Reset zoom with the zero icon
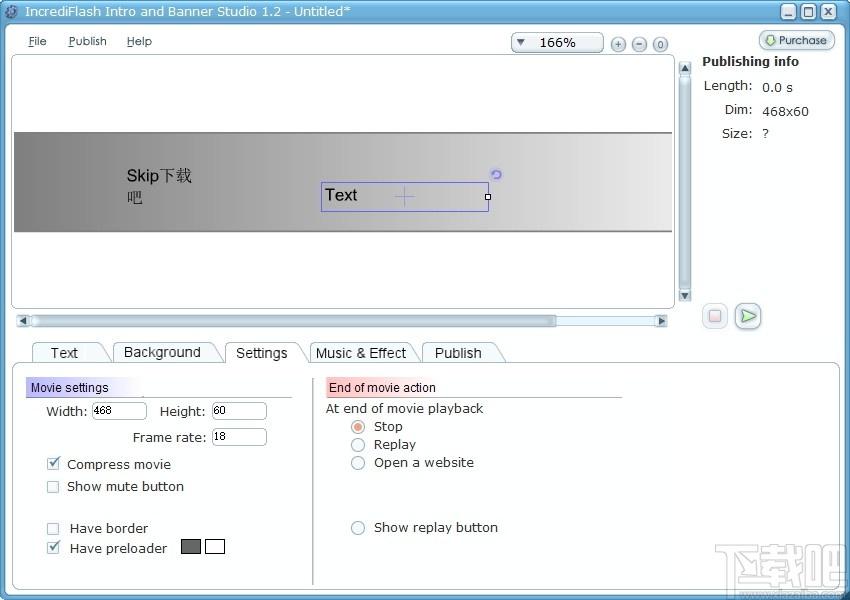This screenshot has width=850, height=600. coord(660,44)
